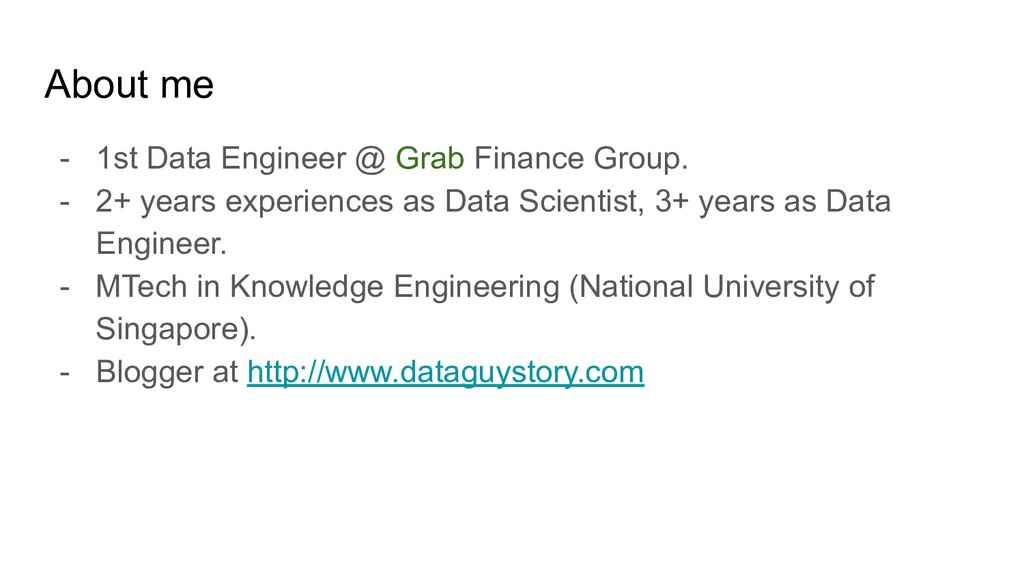The height and width of the screenshot is (576, 1024).
Task: Click the @ symbol before Grab
Action: click(371, 159)
